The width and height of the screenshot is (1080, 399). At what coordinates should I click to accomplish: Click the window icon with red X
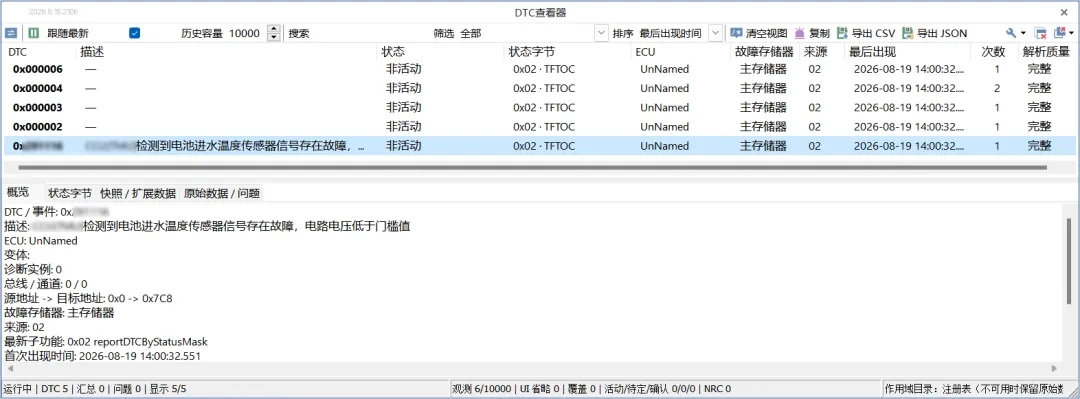(x=1041, y=33)
